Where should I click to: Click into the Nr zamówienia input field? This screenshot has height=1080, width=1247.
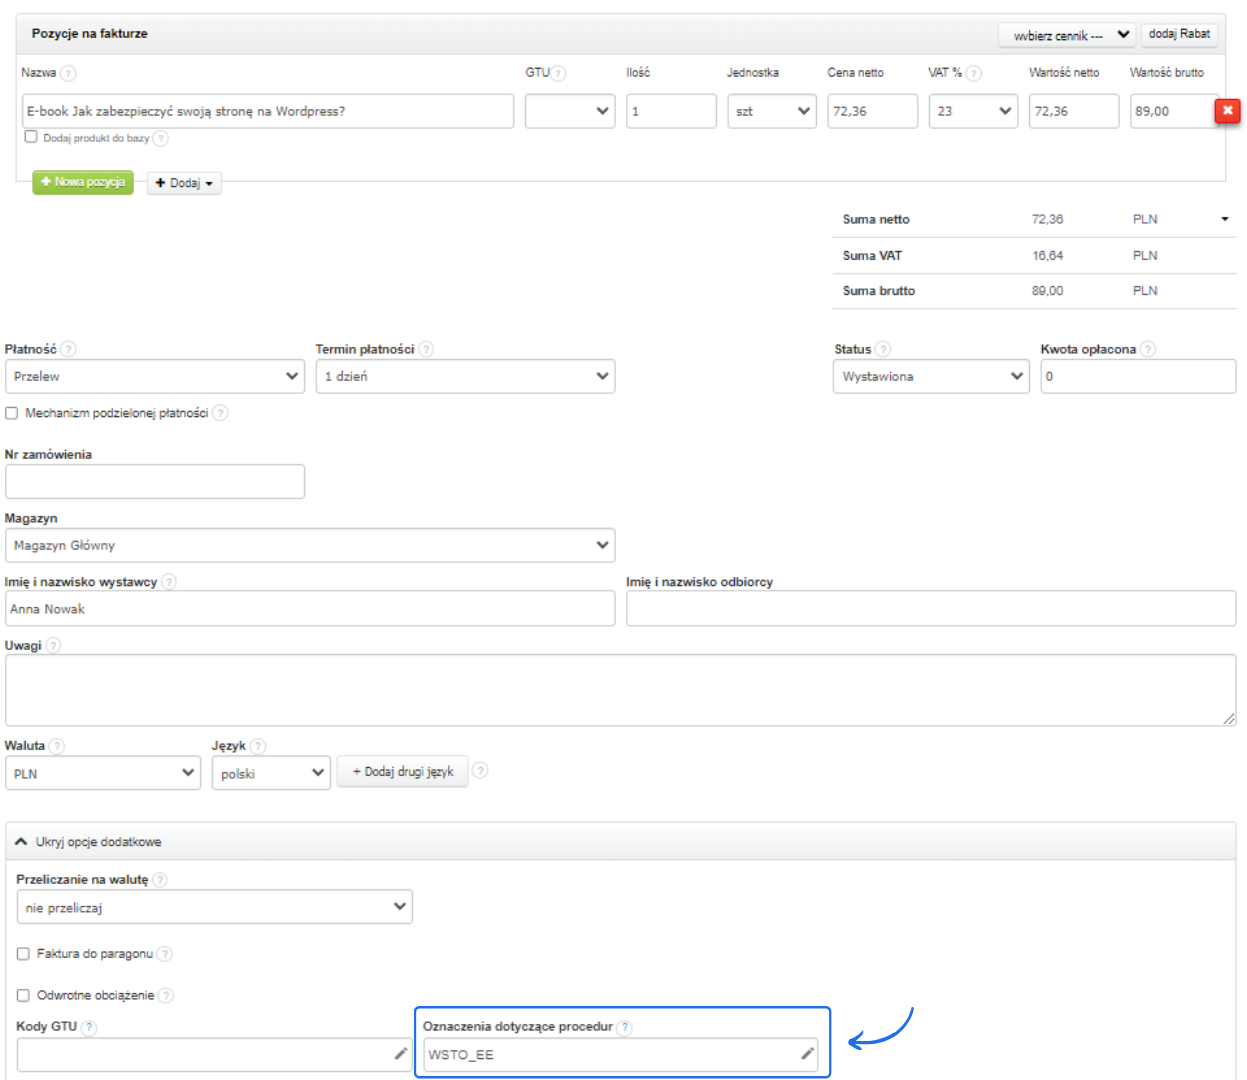[x=155, y=482]
